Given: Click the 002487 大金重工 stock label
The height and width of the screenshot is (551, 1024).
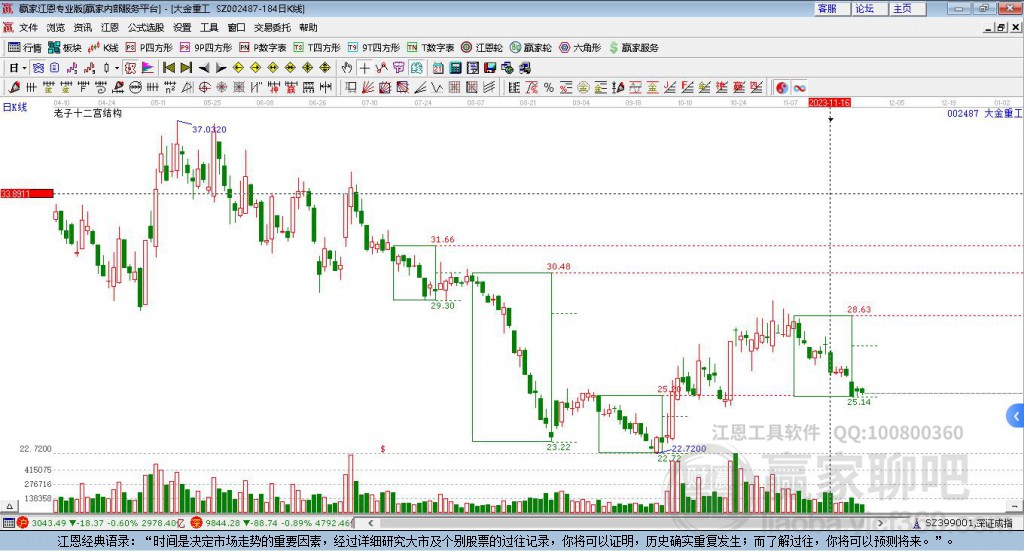Looking at the screenshot, I should pyautogui.click(x=984, y=114).
